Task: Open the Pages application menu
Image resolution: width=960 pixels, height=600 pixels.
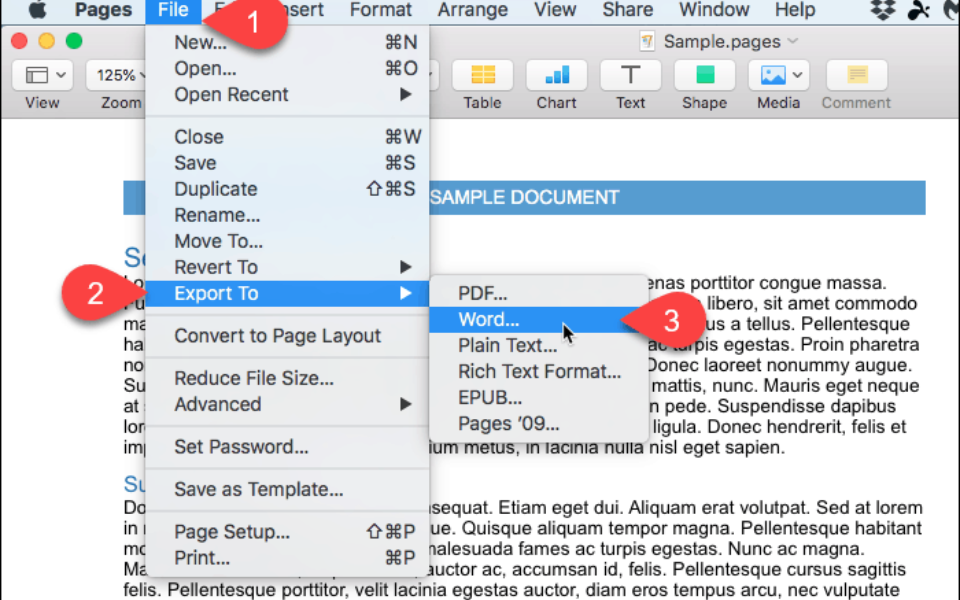Action: coord(103,10)
